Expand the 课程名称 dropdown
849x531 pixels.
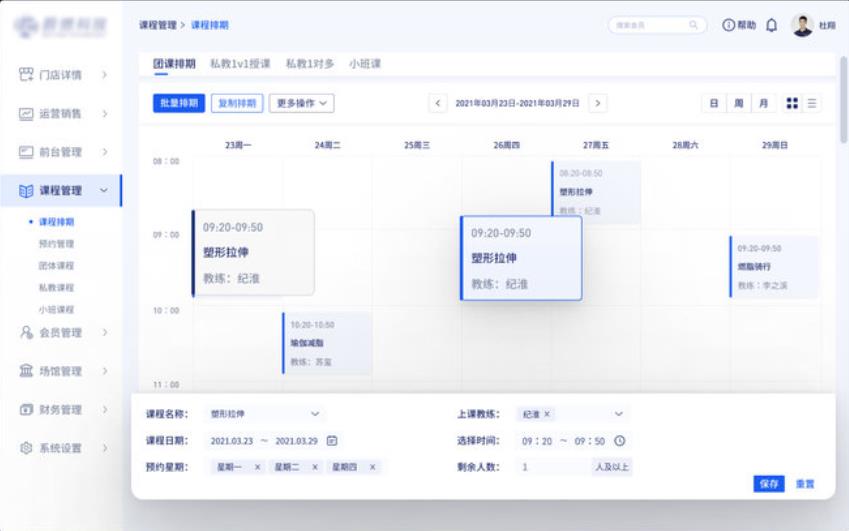[x=315, y=414]
